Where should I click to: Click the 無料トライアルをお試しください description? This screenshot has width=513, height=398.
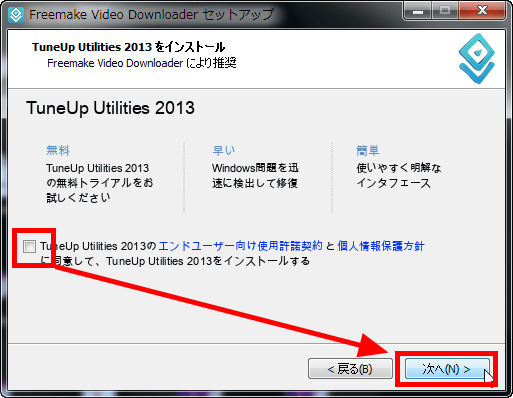pos(99,183)
